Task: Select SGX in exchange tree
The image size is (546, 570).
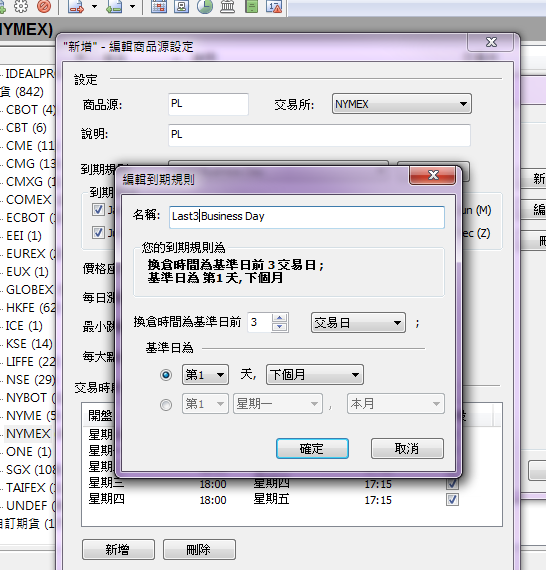Action: pos(31,470)
